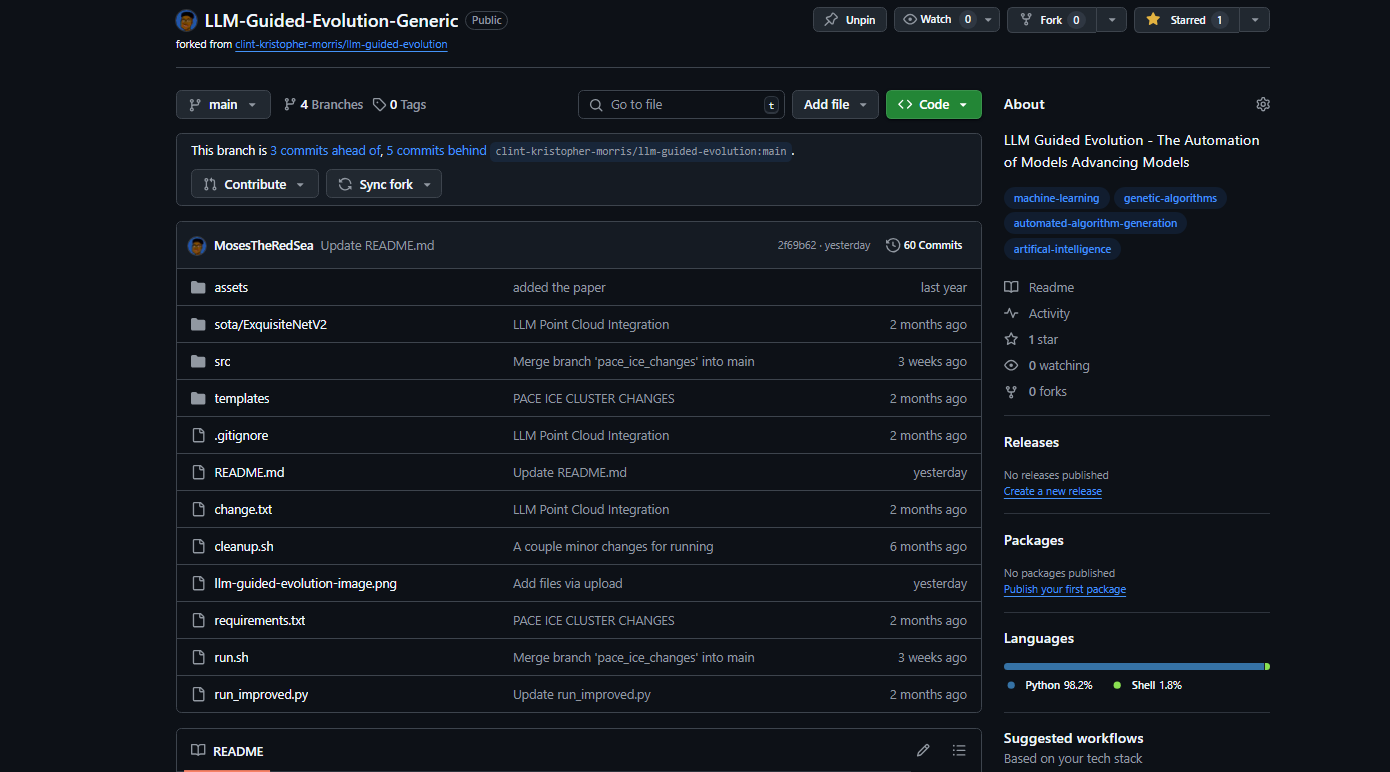The width and height of the screenshot is (1390, 772).
Task: Click the pulse icon next to Activity
Action: (x=1011, y=313)
